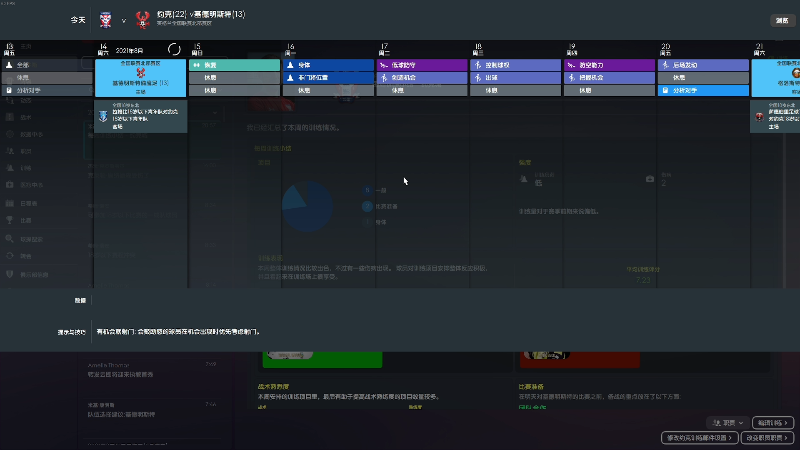Screen dimensions: 800x450
Task: Click 休息 rest slot on day 17
Action: [422, 90]
